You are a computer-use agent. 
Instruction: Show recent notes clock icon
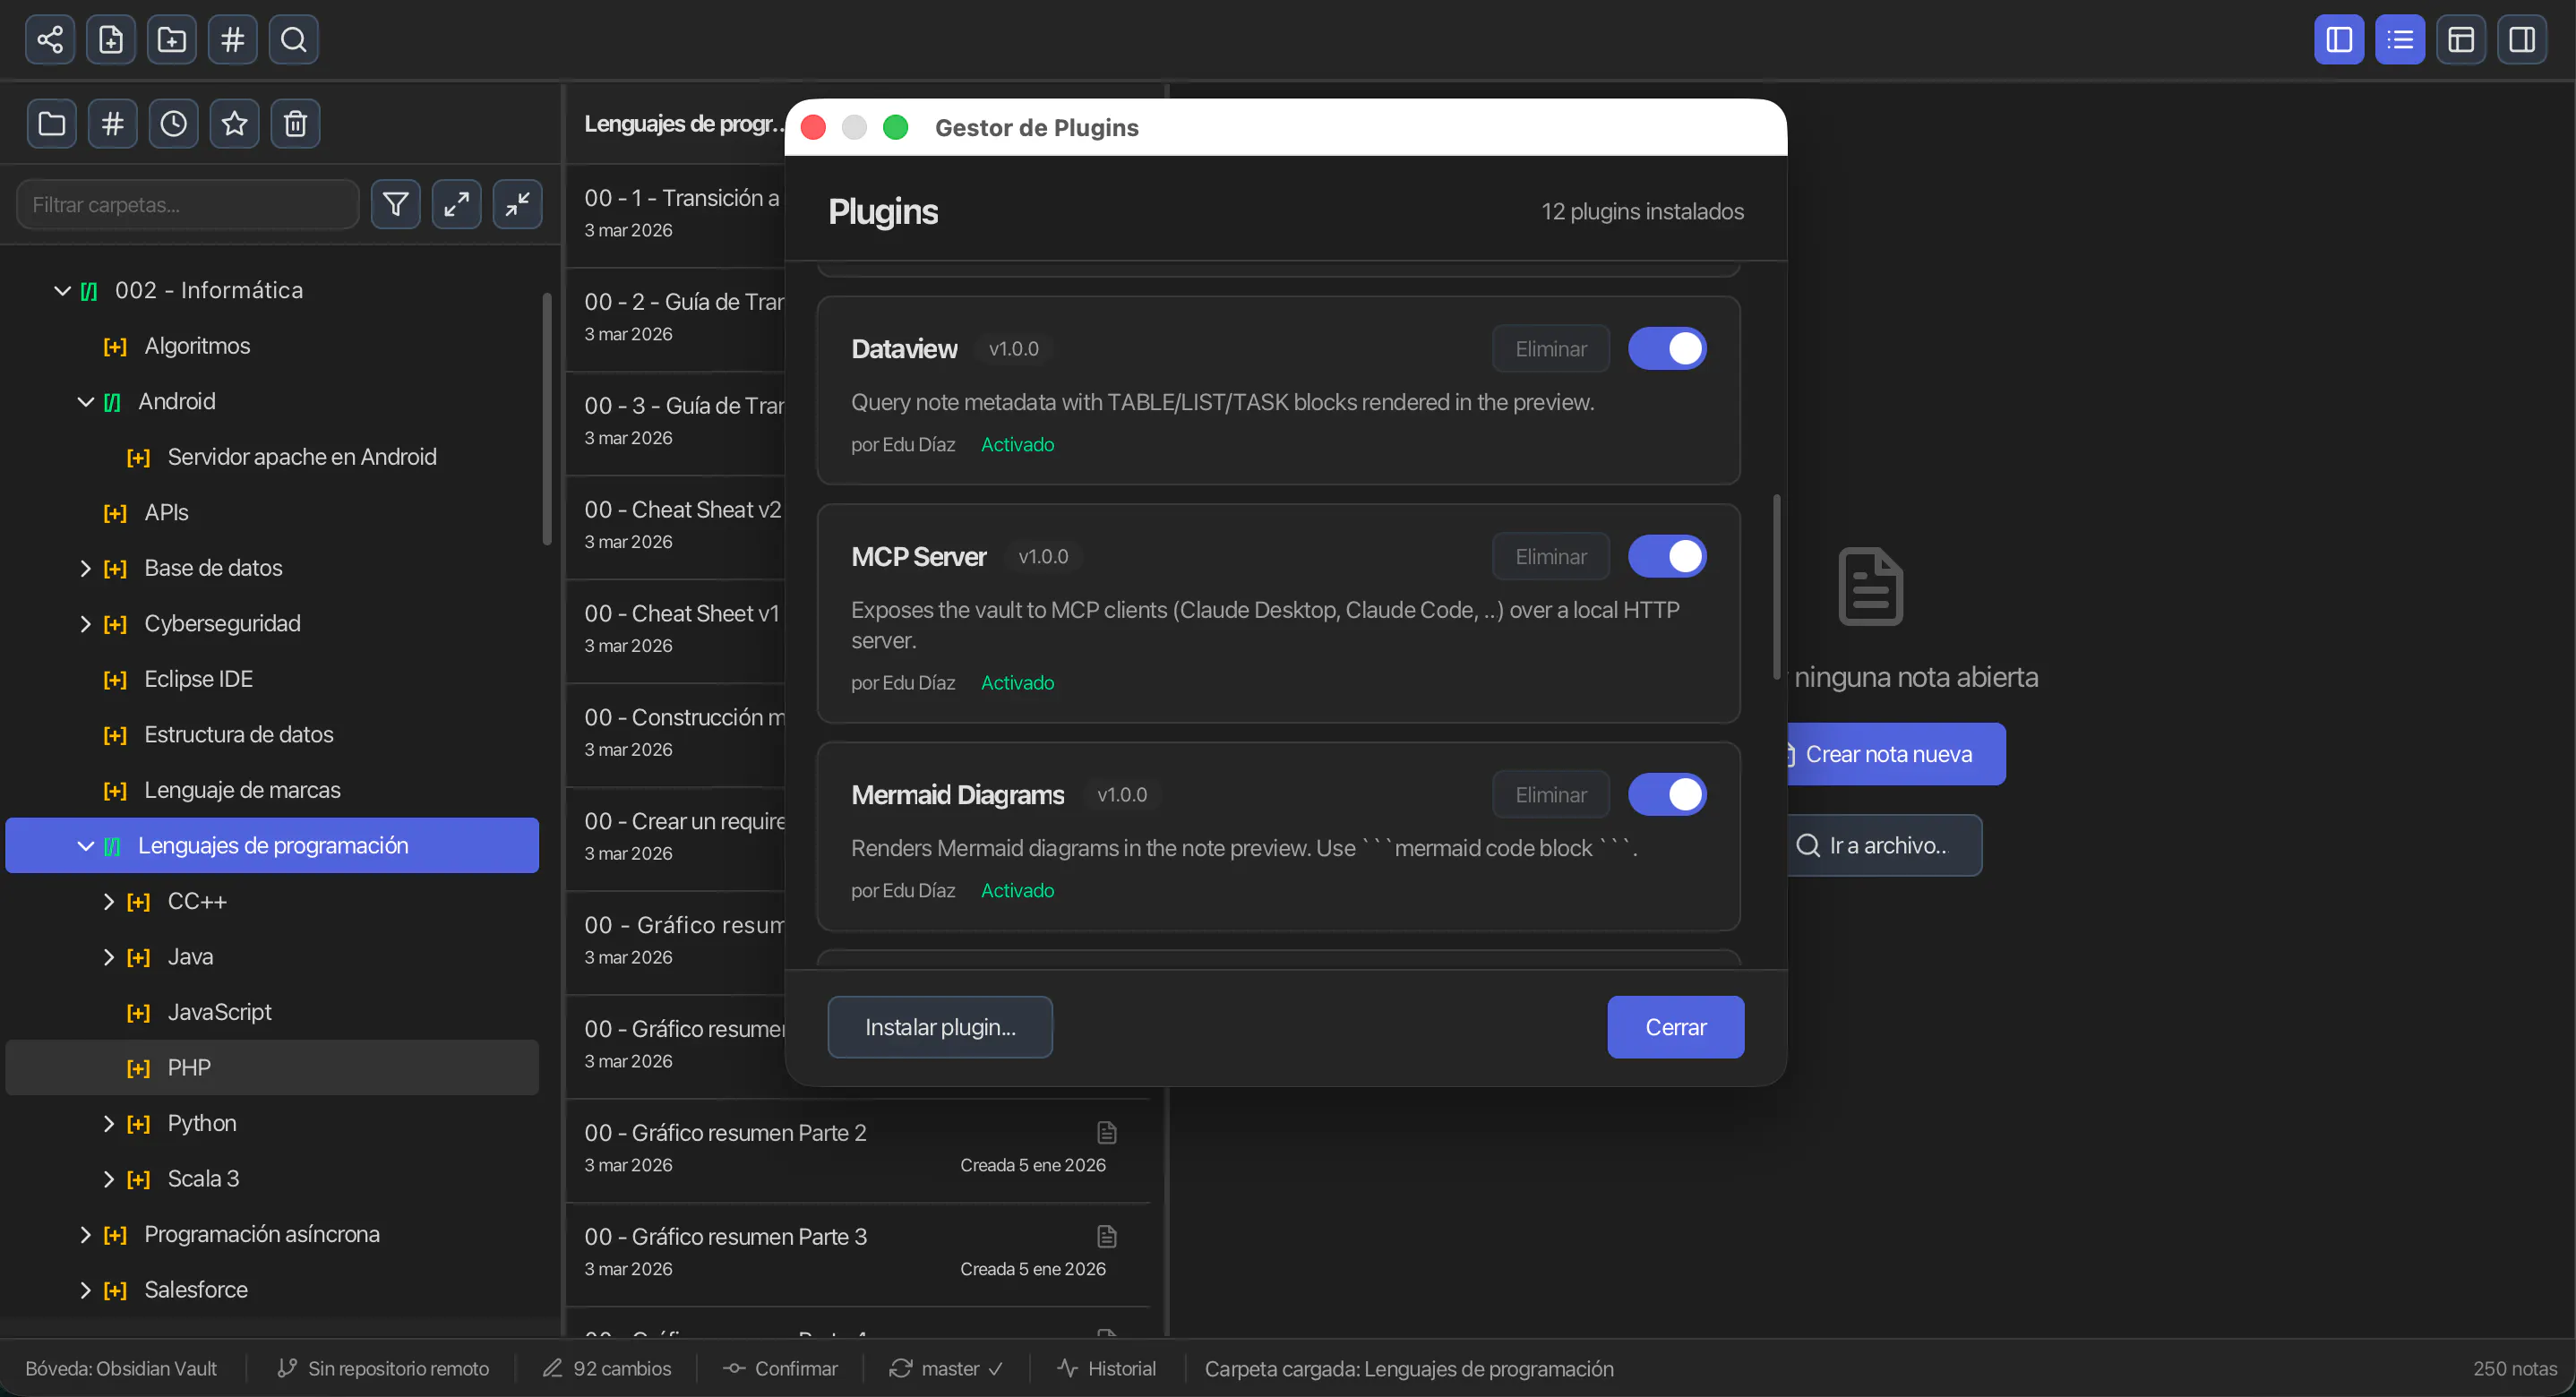174,124
